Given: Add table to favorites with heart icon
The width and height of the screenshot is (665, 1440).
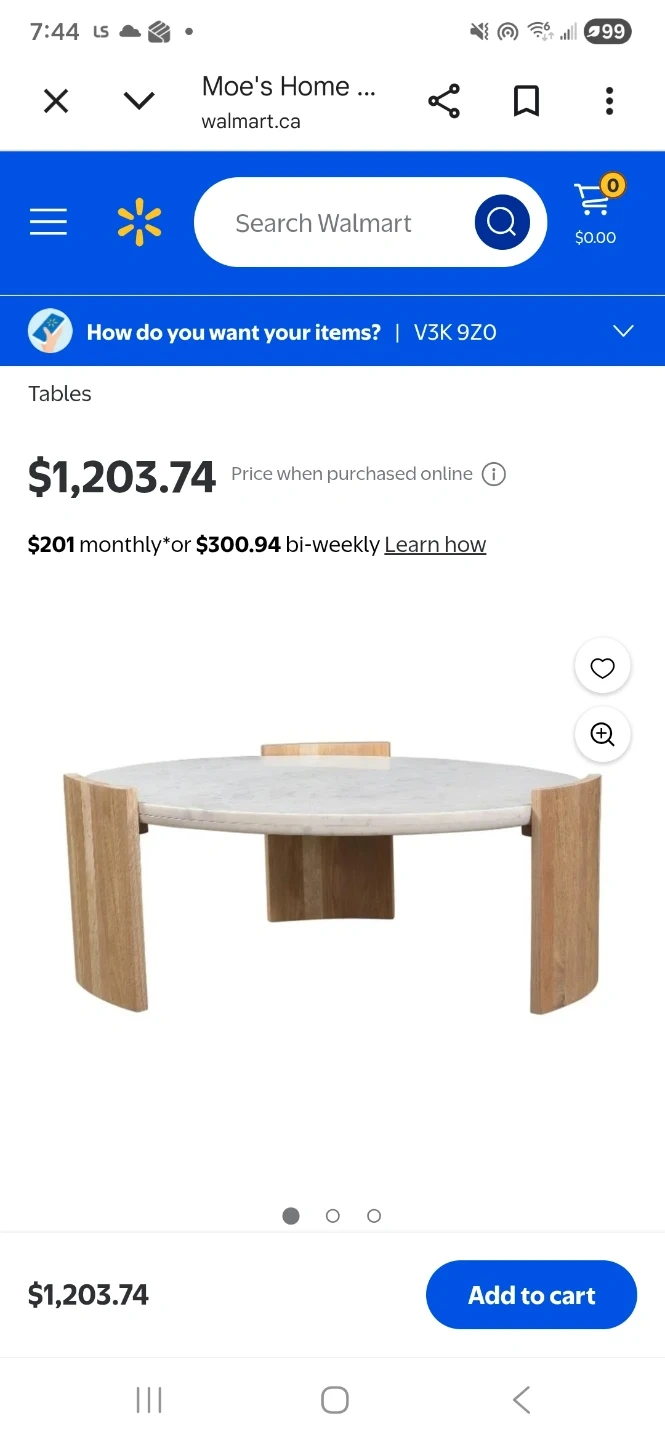Looking at the screenshot, I should (602, 668).
